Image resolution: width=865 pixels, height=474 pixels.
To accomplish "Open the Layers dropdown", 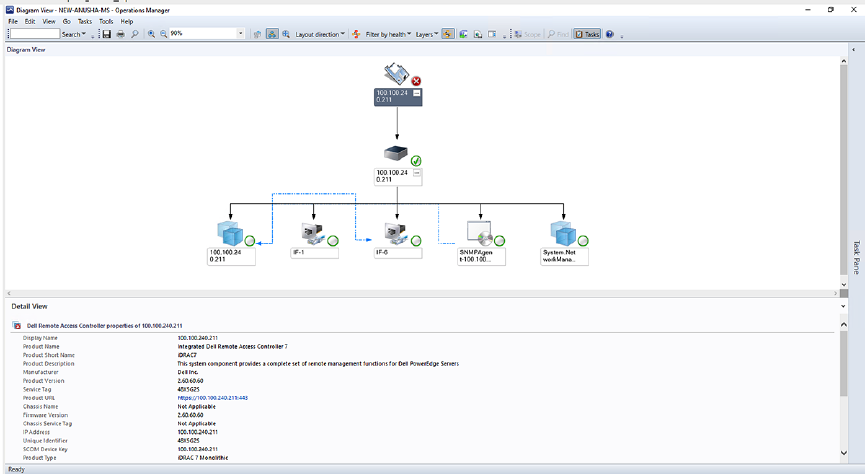I will (427, 34).
